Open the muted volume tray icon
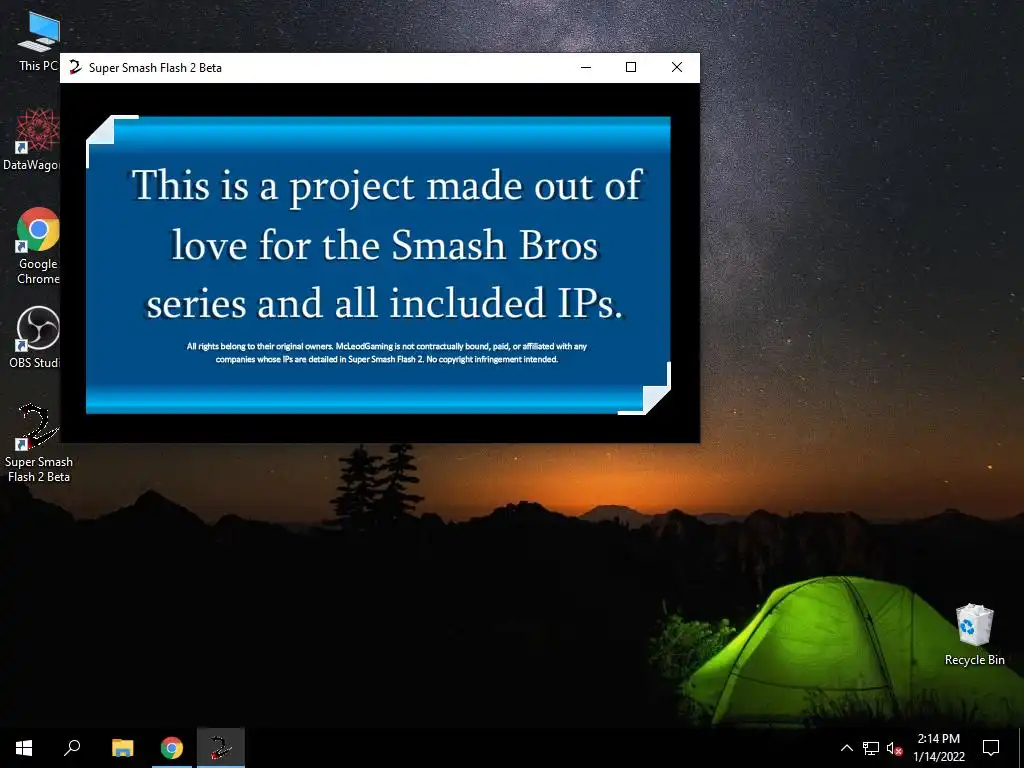This screenshot has width=1024, height=768. click(x=894, y=748)
